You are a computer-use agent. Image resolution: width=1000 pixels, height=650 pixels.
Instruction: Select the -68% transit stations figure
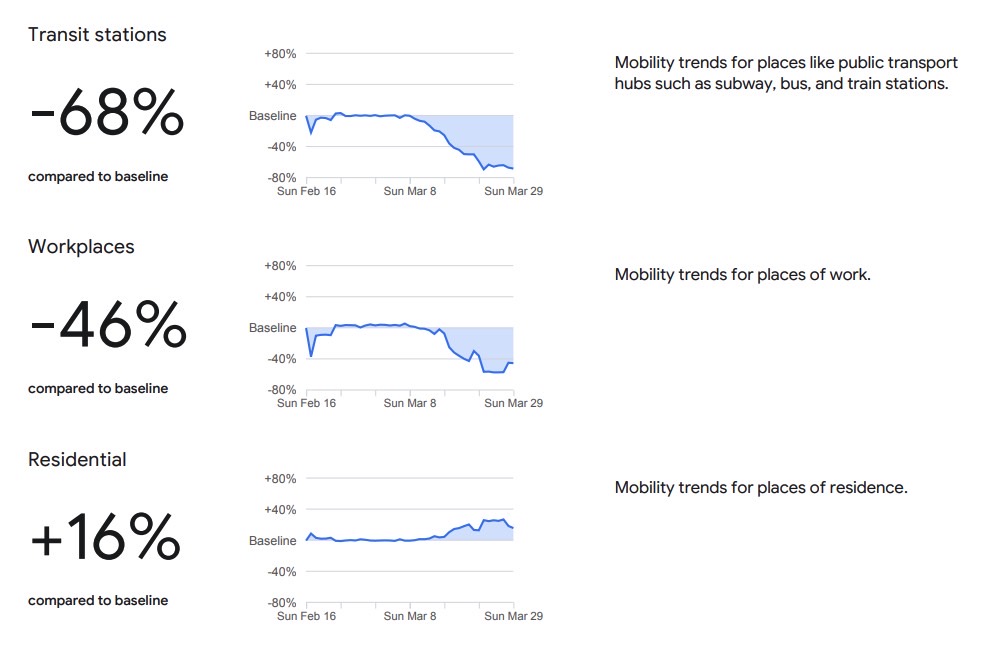tap(107, 112)
